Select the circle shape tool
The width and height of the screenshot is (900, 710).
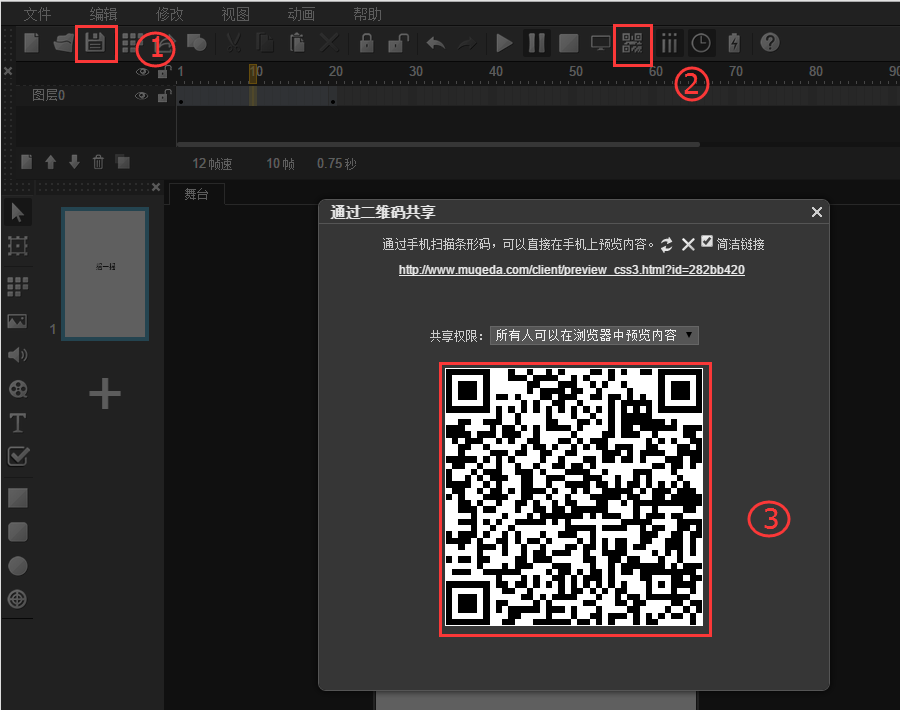[17, 566]
